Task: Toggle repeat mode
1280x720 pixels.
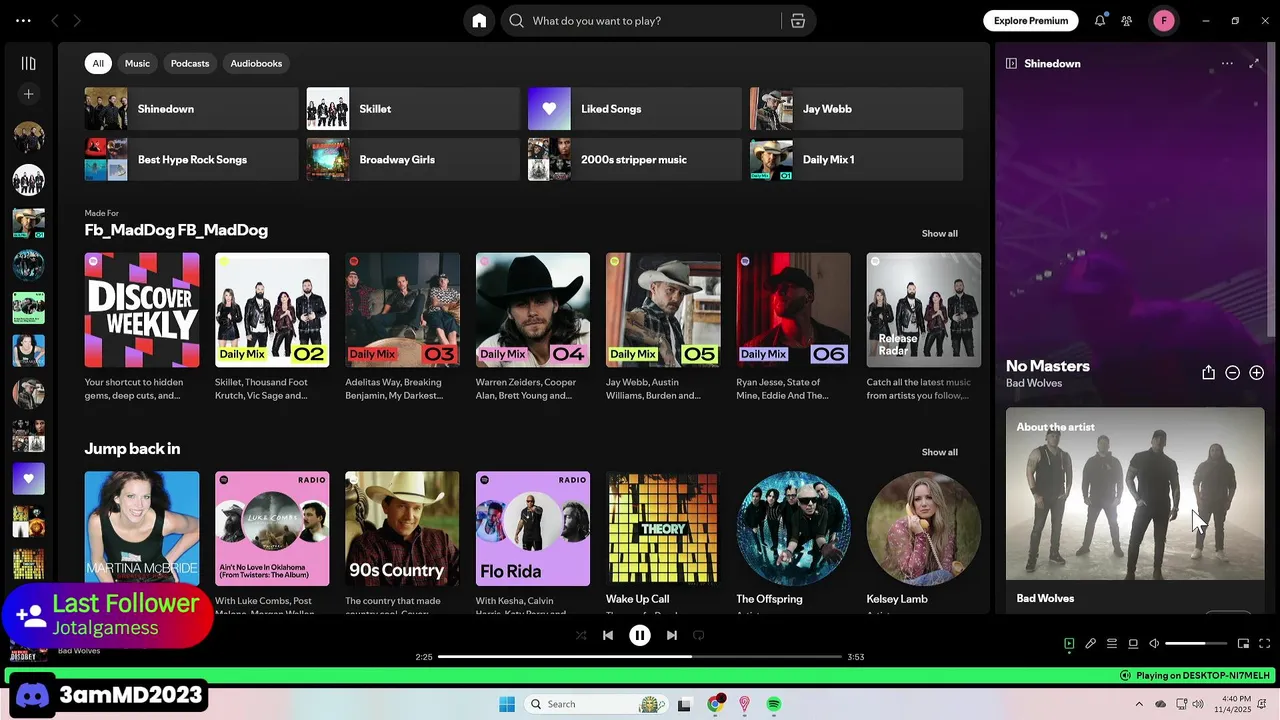Action: click(699, 635)
